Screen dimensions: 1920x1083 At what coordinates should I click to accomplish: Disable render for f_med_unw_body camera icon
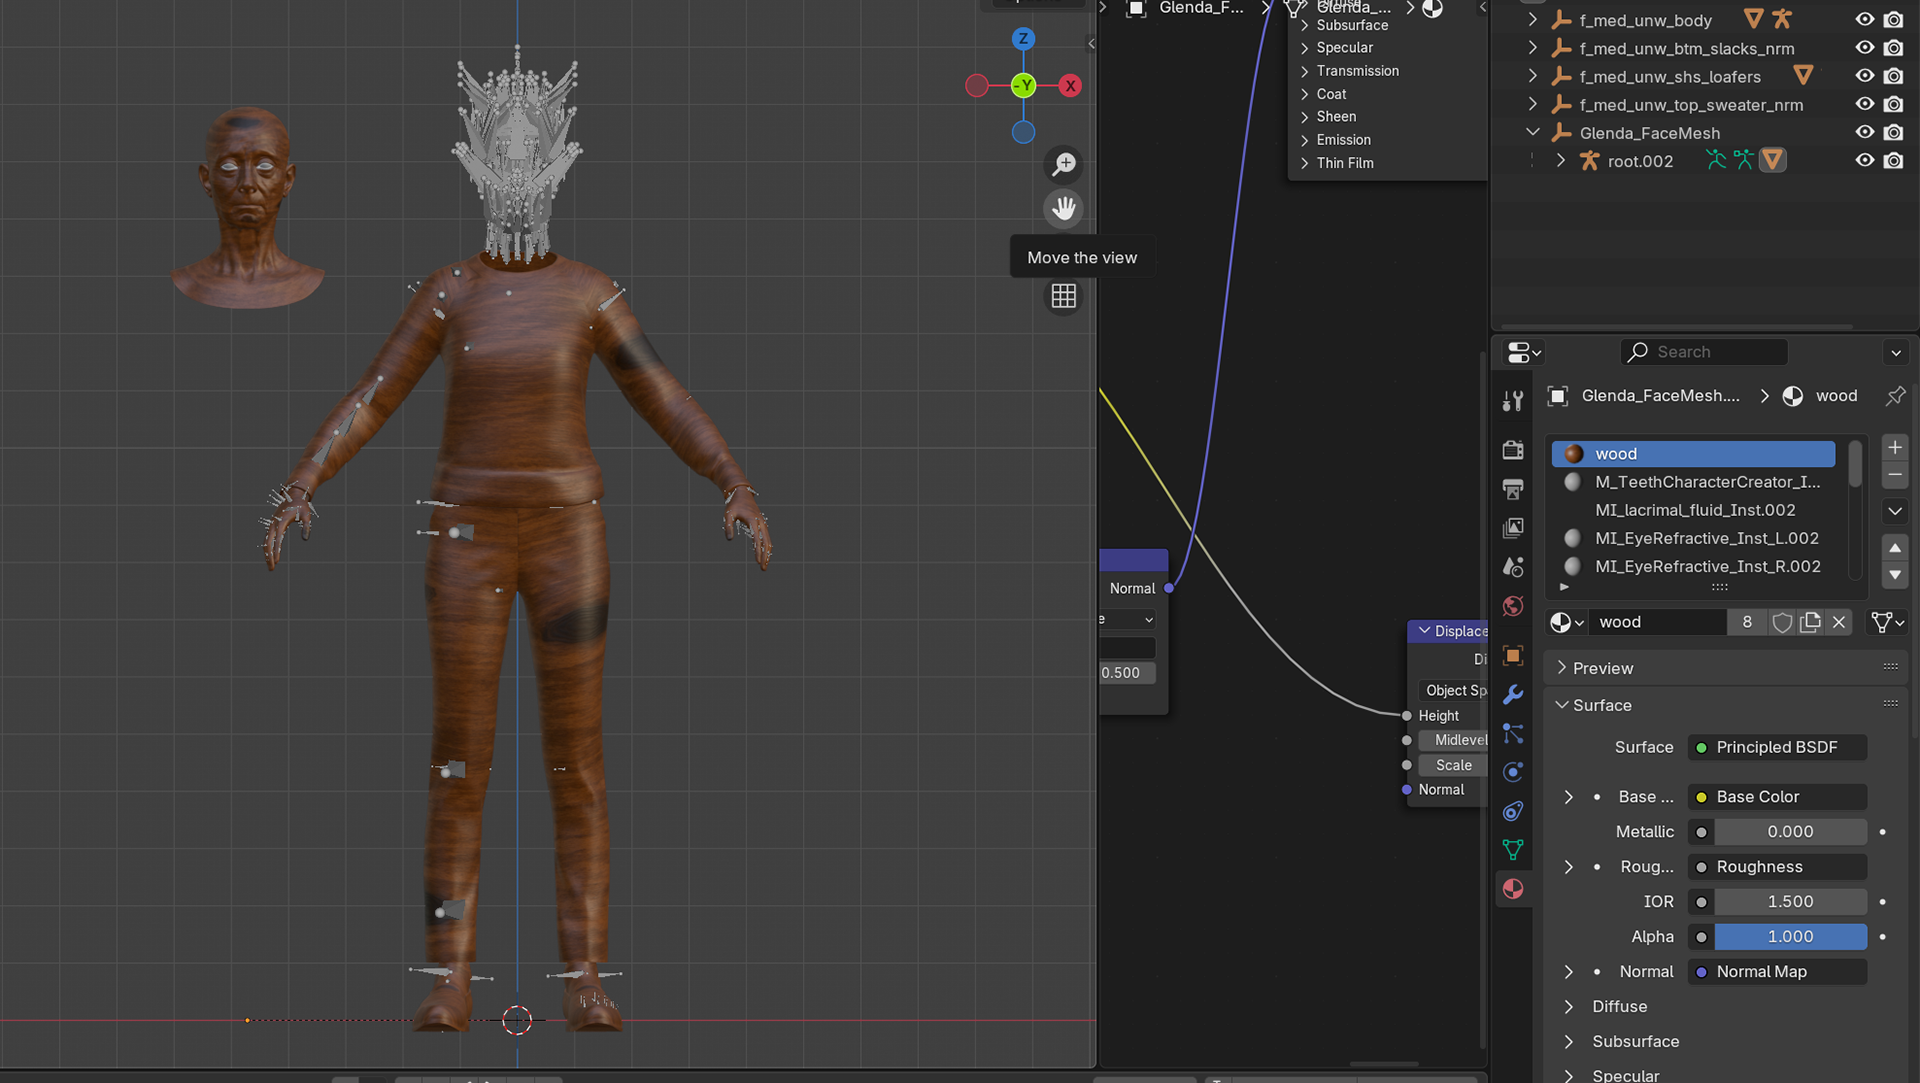coord(1893,20)
